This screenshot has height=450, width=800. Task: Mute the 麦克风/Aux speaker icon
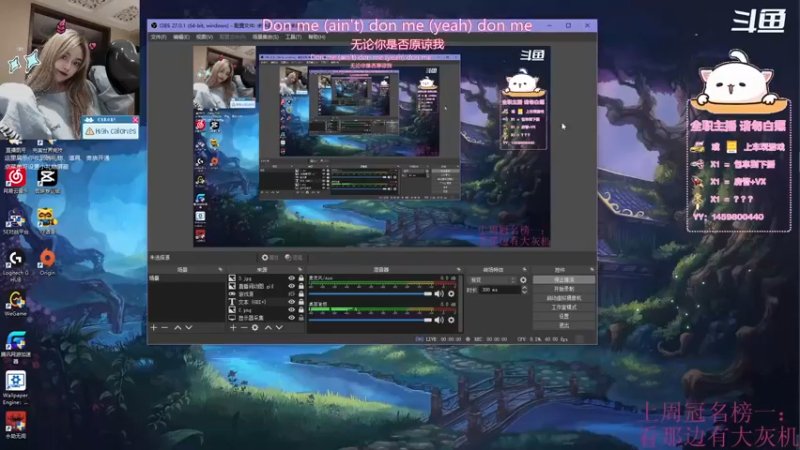click(x=439, y=294)
